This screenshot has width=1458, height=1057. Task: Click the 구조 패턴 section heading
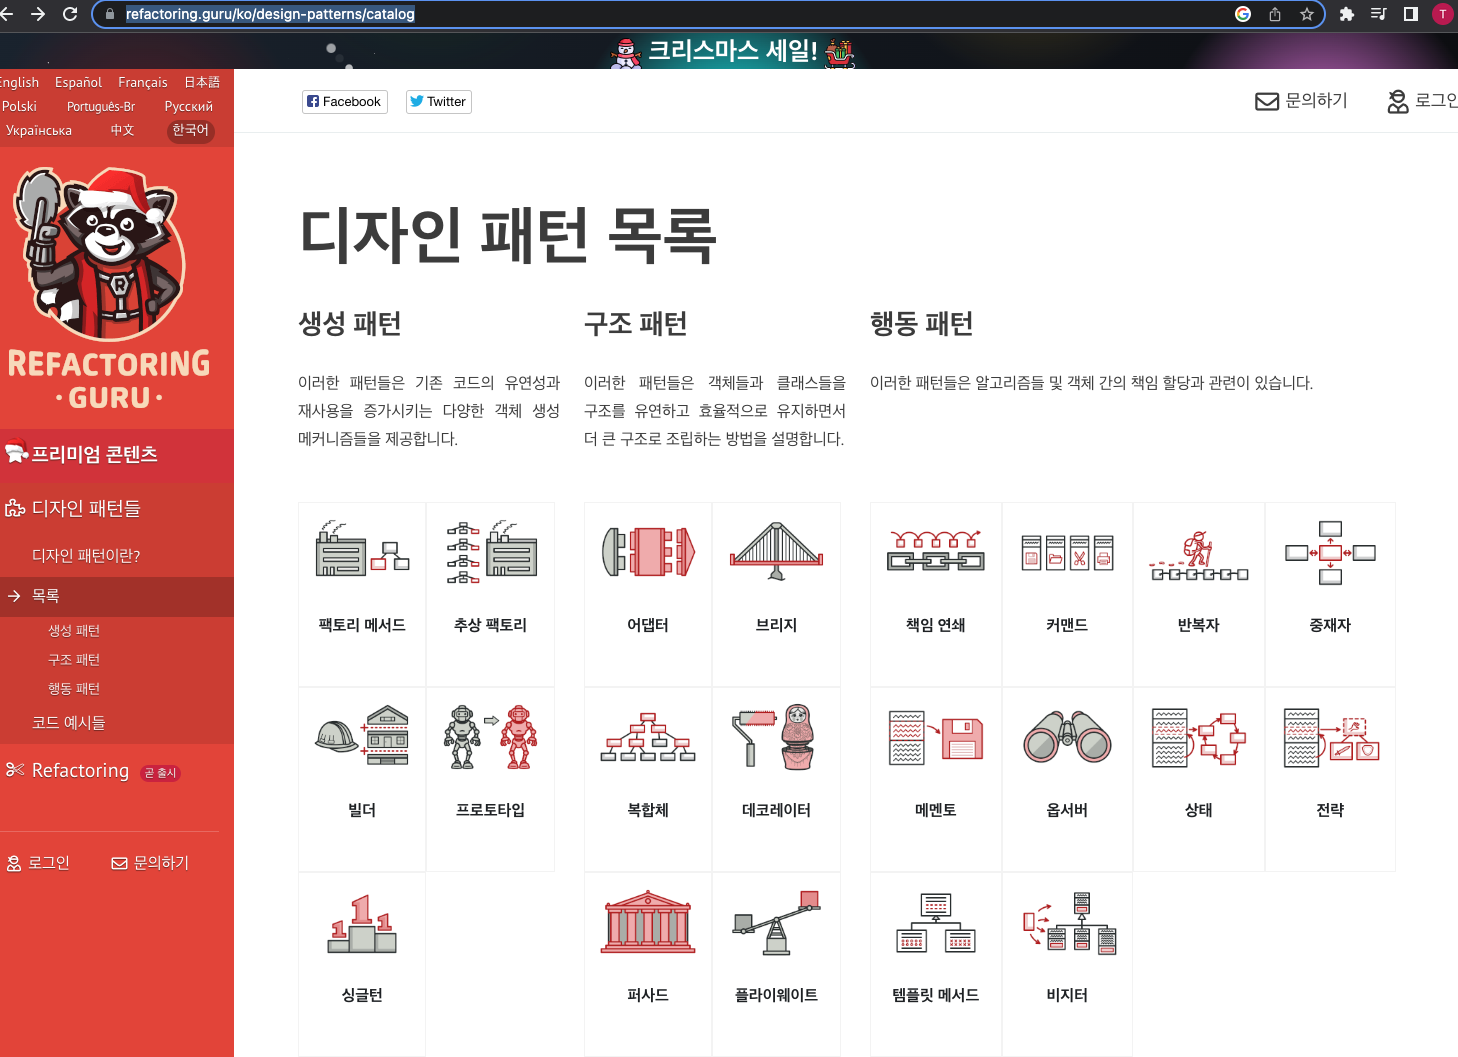(x=635, y=324)
